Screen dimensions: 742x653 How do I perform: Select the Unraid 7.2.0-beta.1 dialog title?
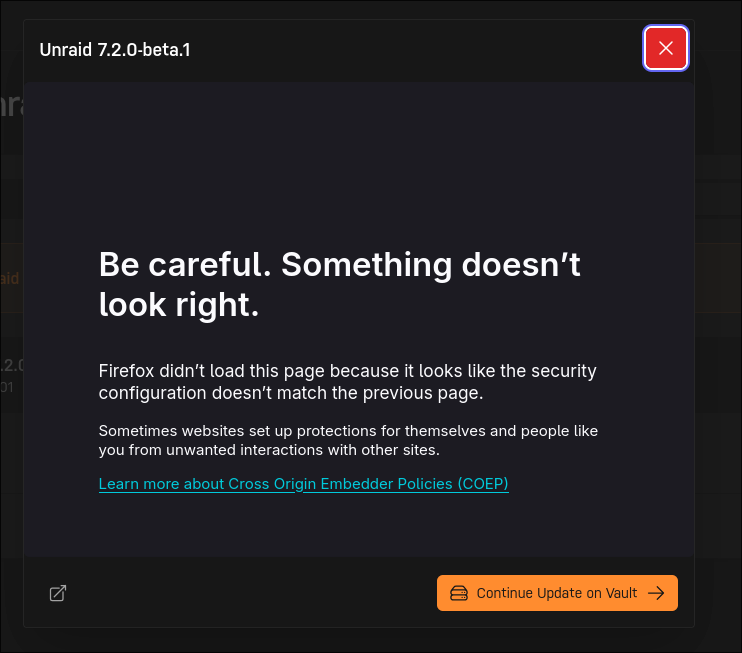(x=115, y=50)
